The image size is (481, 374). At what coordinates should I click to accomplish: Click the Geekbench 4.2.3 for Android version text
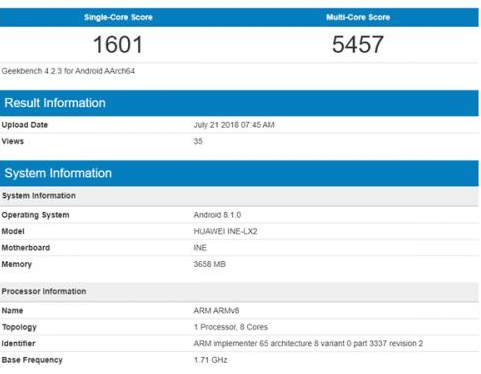click(68, 71)
